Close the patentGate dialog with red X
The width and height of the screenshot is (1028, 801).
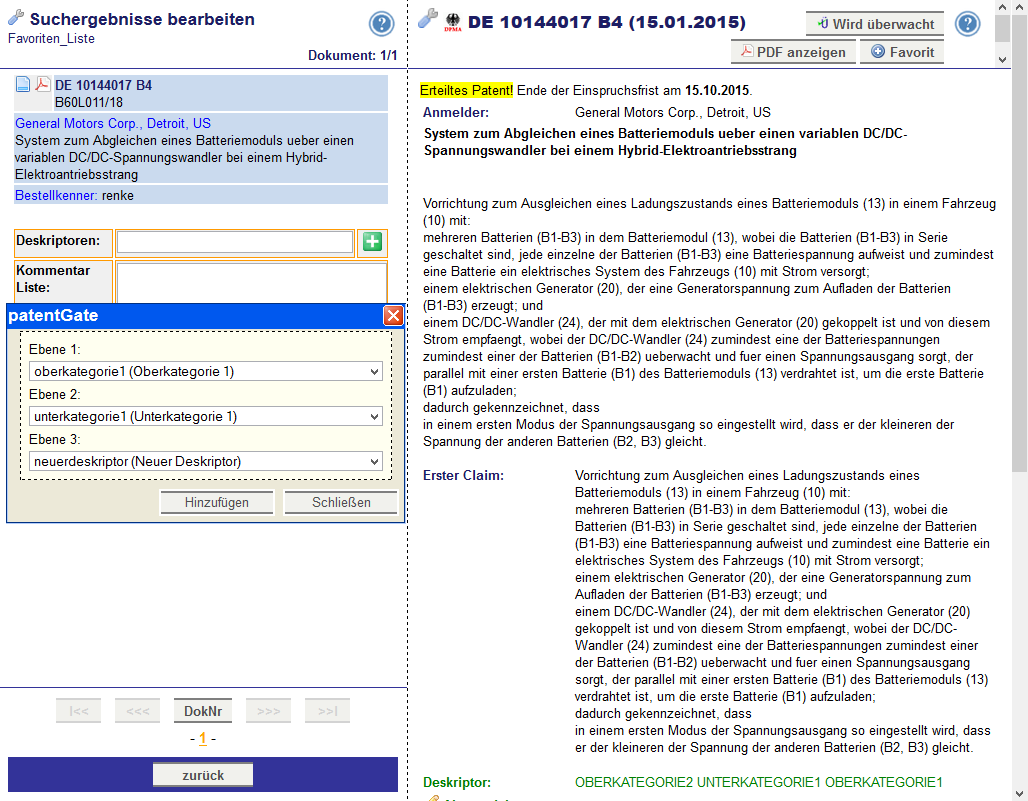pyautogui.click(x=393, y=316)
